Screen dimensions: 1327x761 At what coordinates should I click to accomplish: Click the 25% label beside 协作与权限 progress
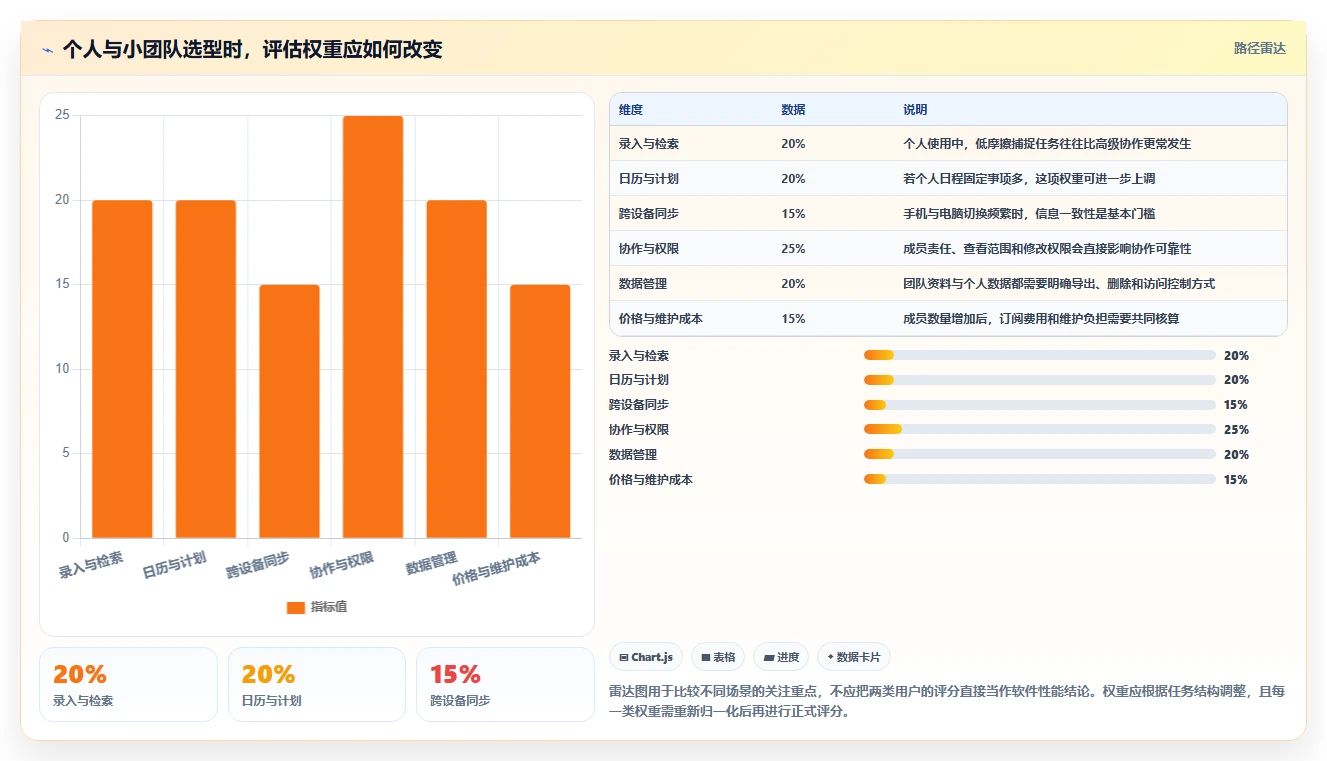coord(1236,430)
